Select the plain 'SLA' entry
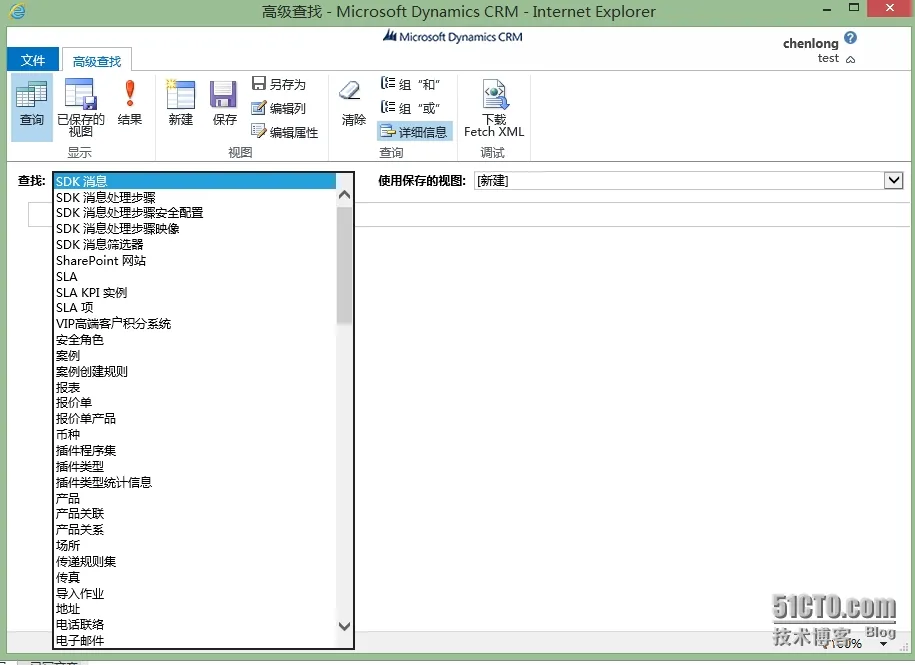 click(x=195, y=276)
